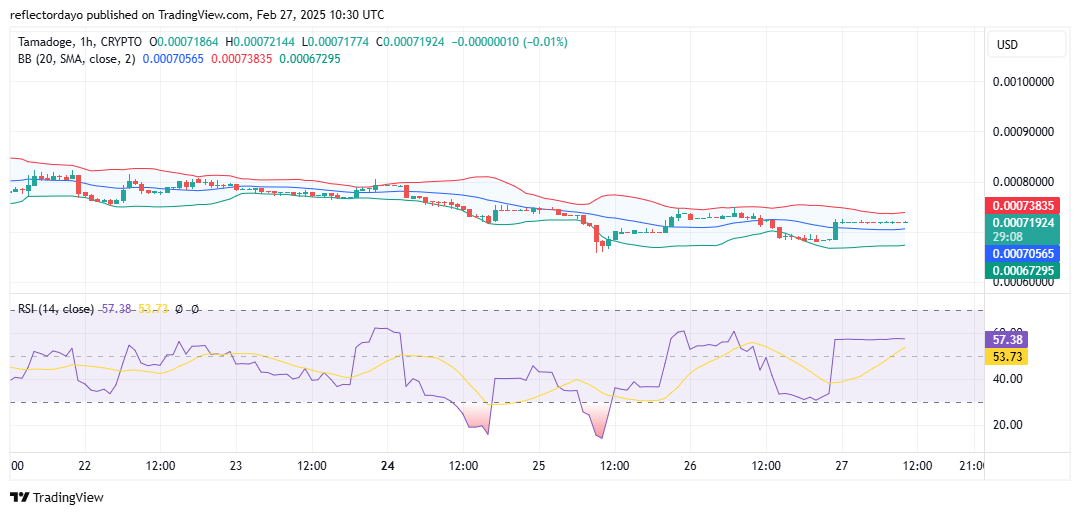
Task: Select the low price value L0.00071774
Action: (334, 42)
